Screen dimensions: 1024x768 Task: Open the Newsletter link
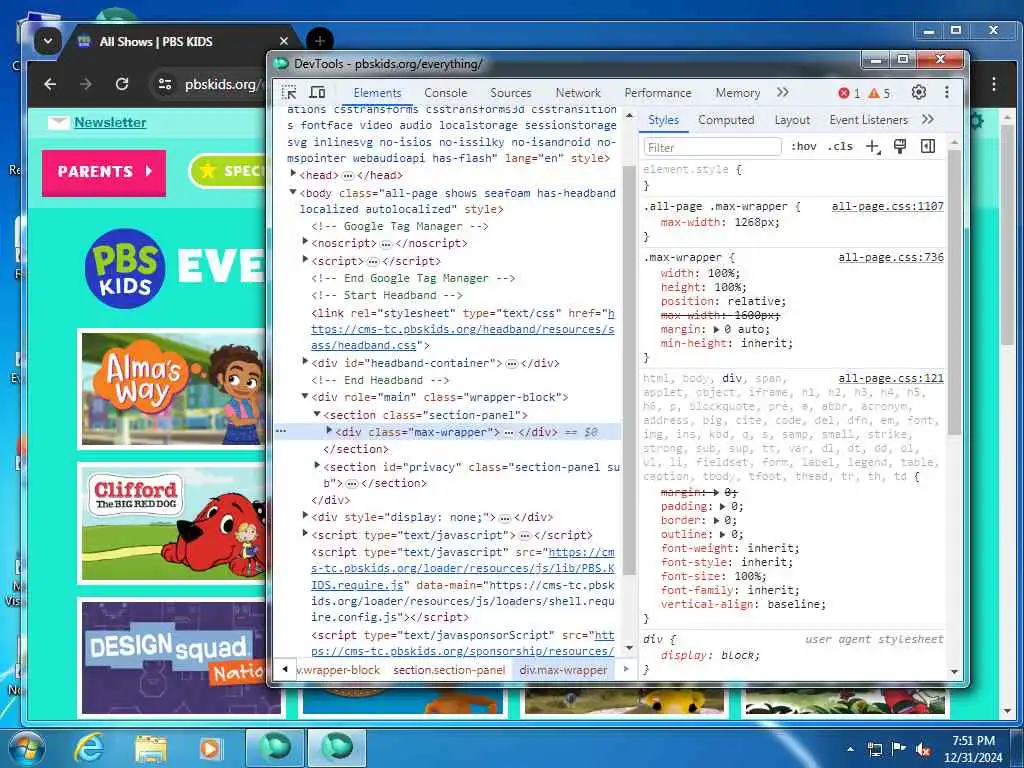pos(110,122)
